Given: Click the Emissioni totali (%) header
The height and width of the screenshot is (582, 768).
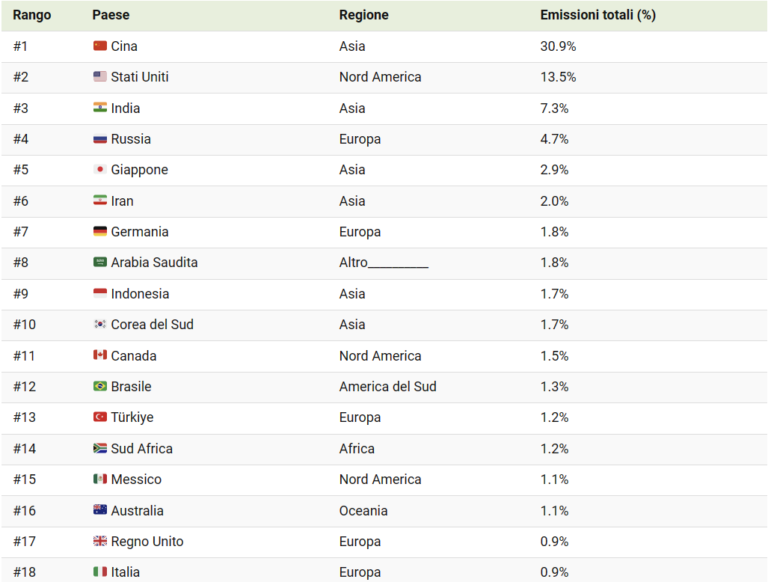Looking at the screenshot, I should click(598, 15).
